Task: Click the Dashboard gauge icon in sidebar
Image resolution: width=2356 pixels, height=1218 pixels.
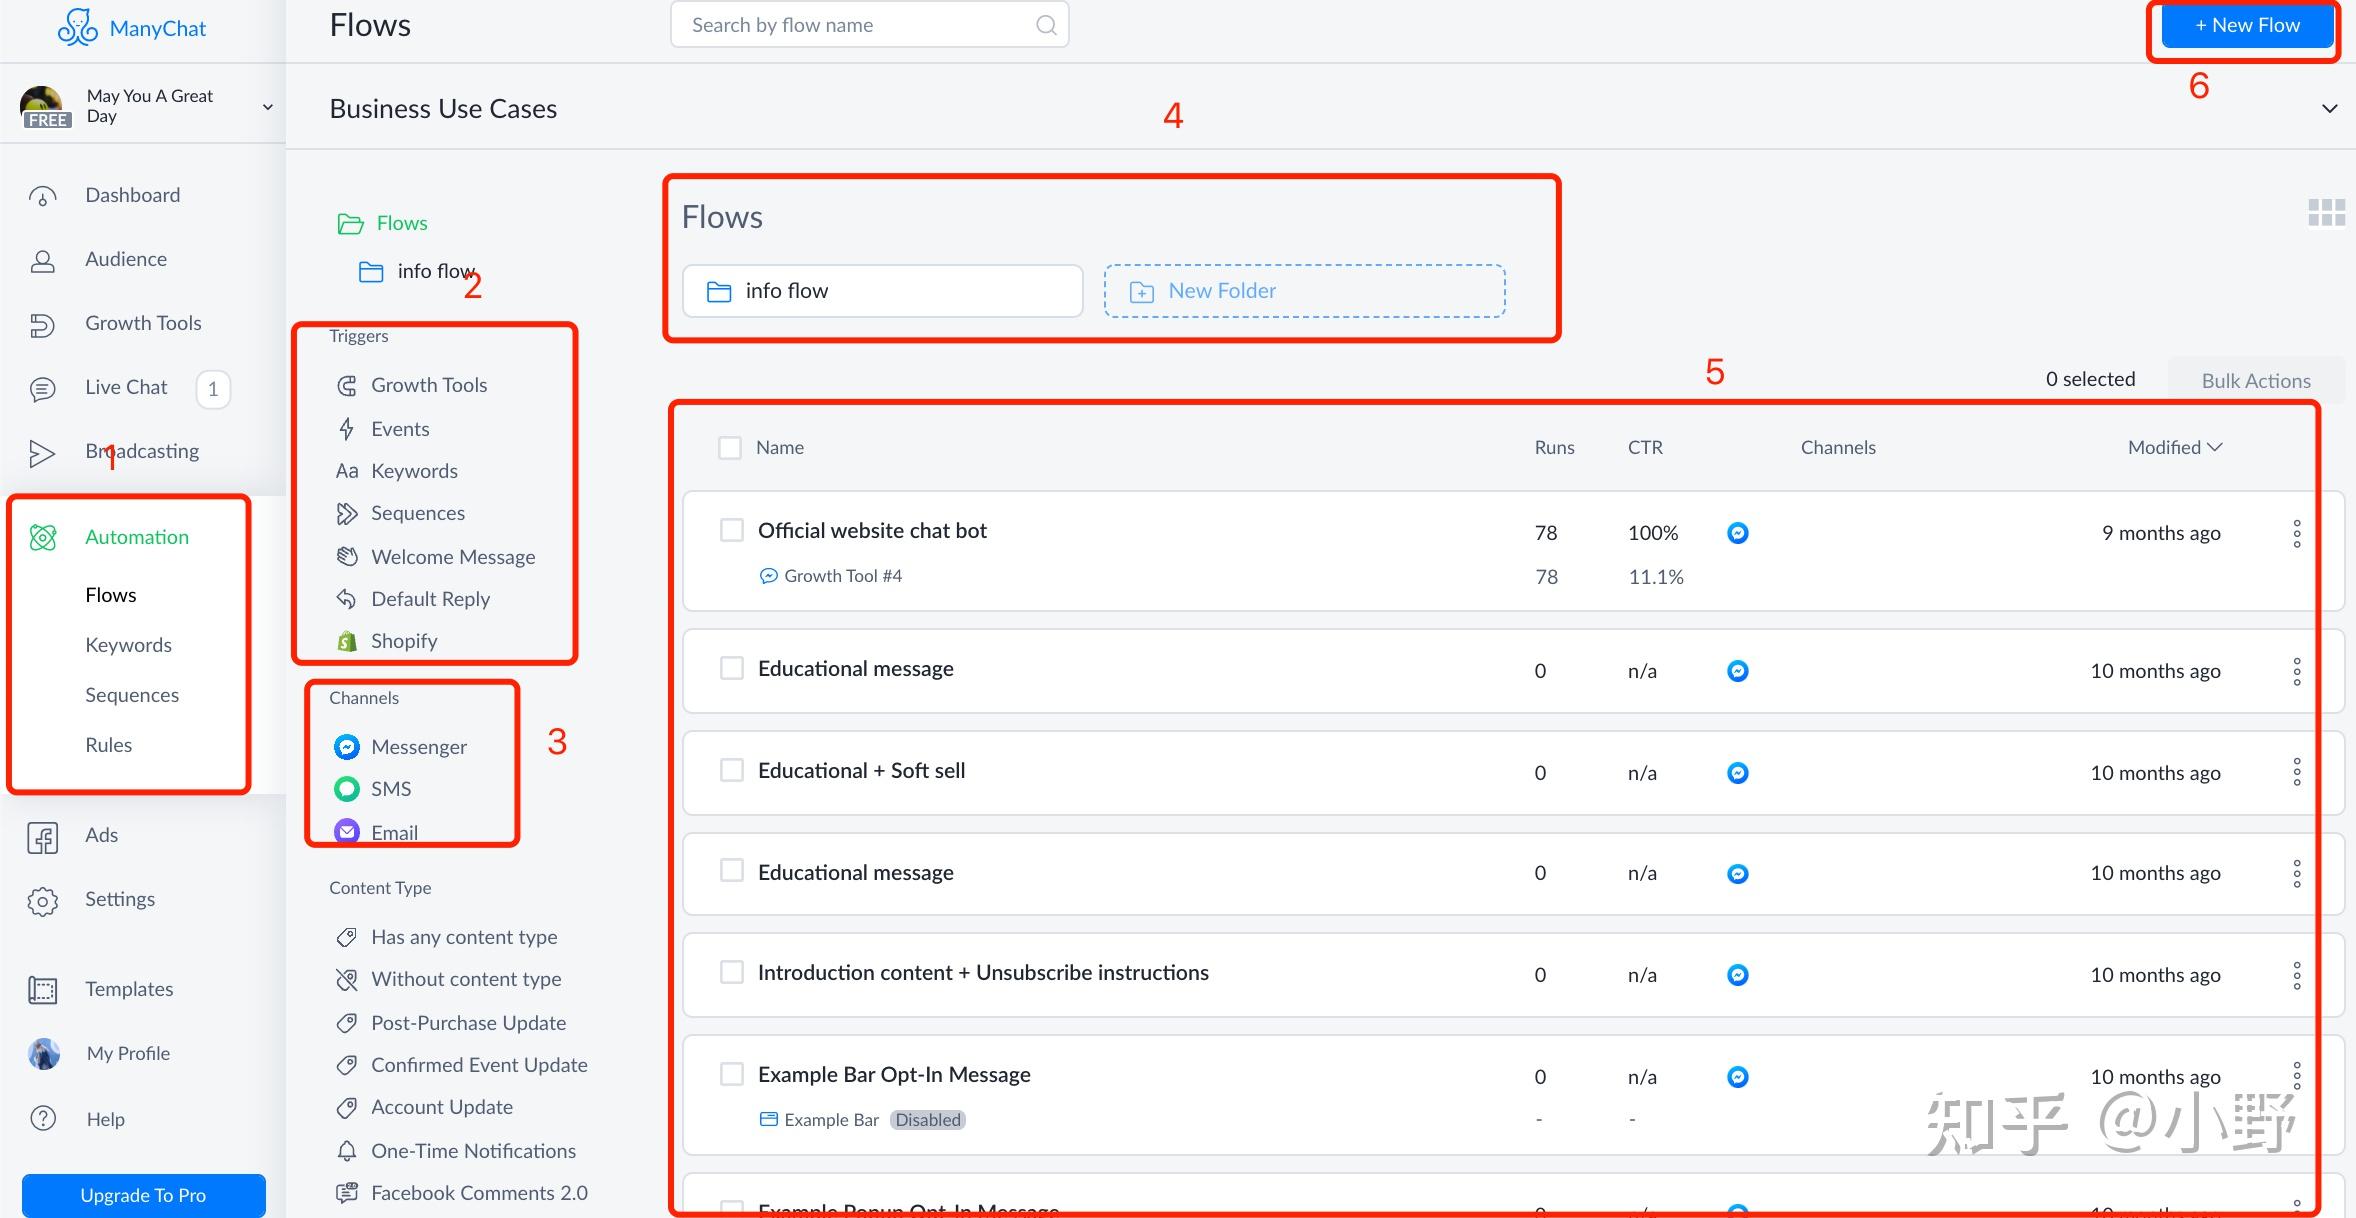Action: tap(42, 196)
